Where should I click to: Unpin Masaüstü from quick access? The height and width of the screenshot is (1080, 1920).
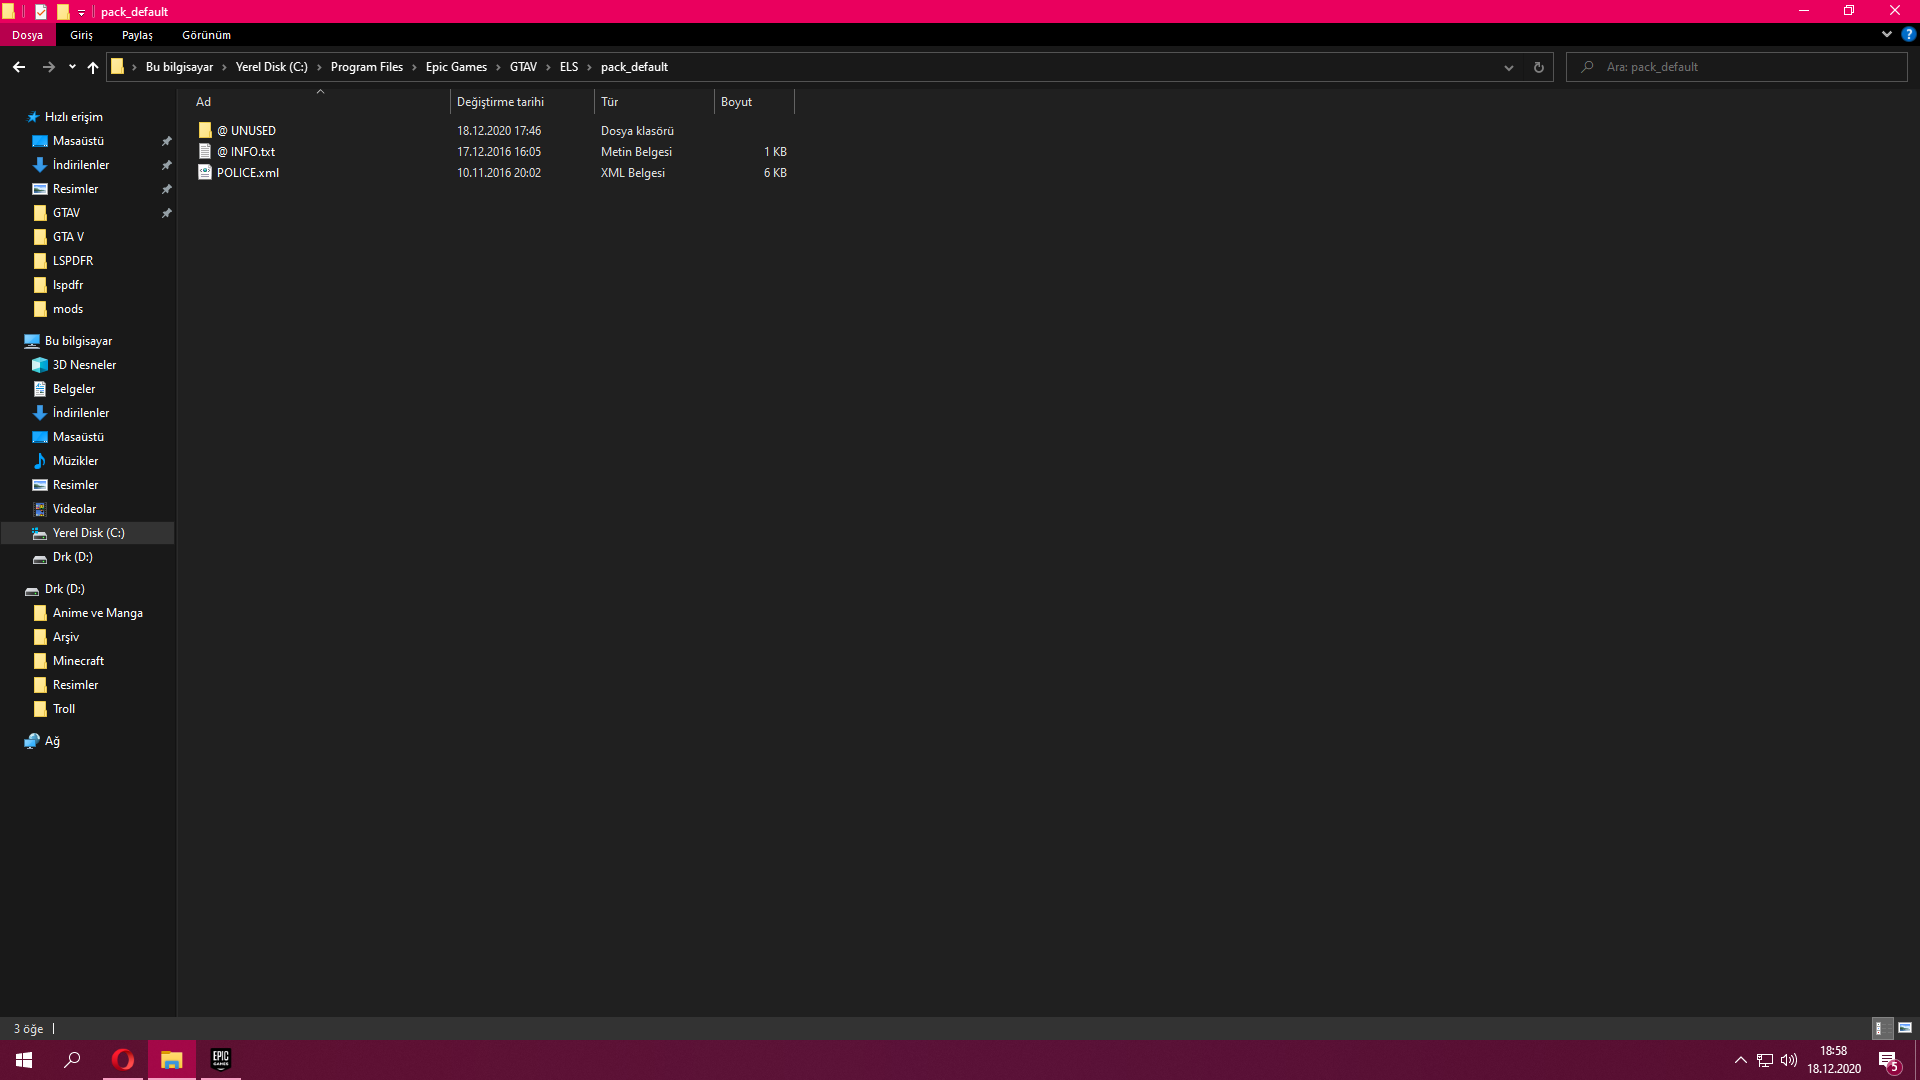coord(166,141)
